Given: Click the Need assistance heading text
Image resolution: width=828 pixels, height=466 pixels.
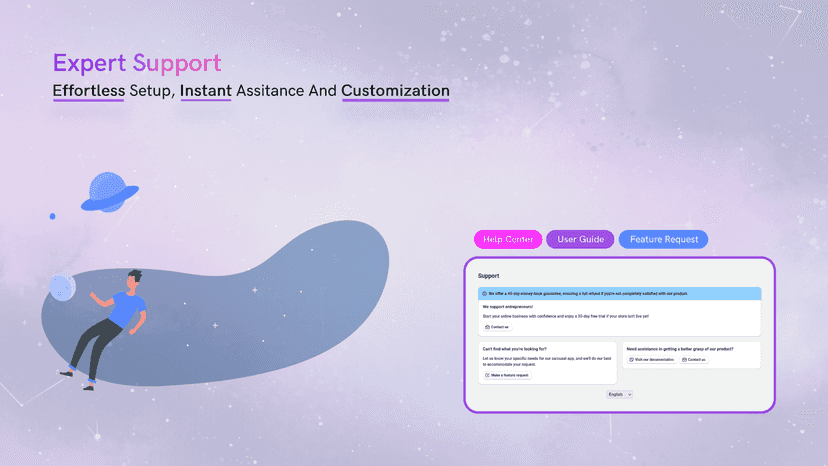Looking at the screenshot, I should 680,349.
